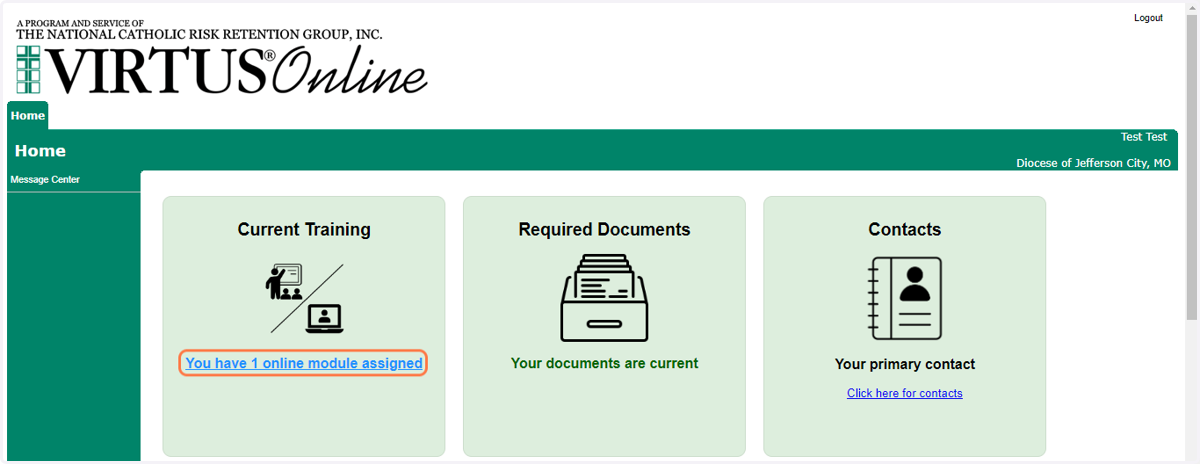This screenshot has width=1200, height=464.
Task: Click "The National Catholic Risk Retention Group" text
Action: point(199,35)
